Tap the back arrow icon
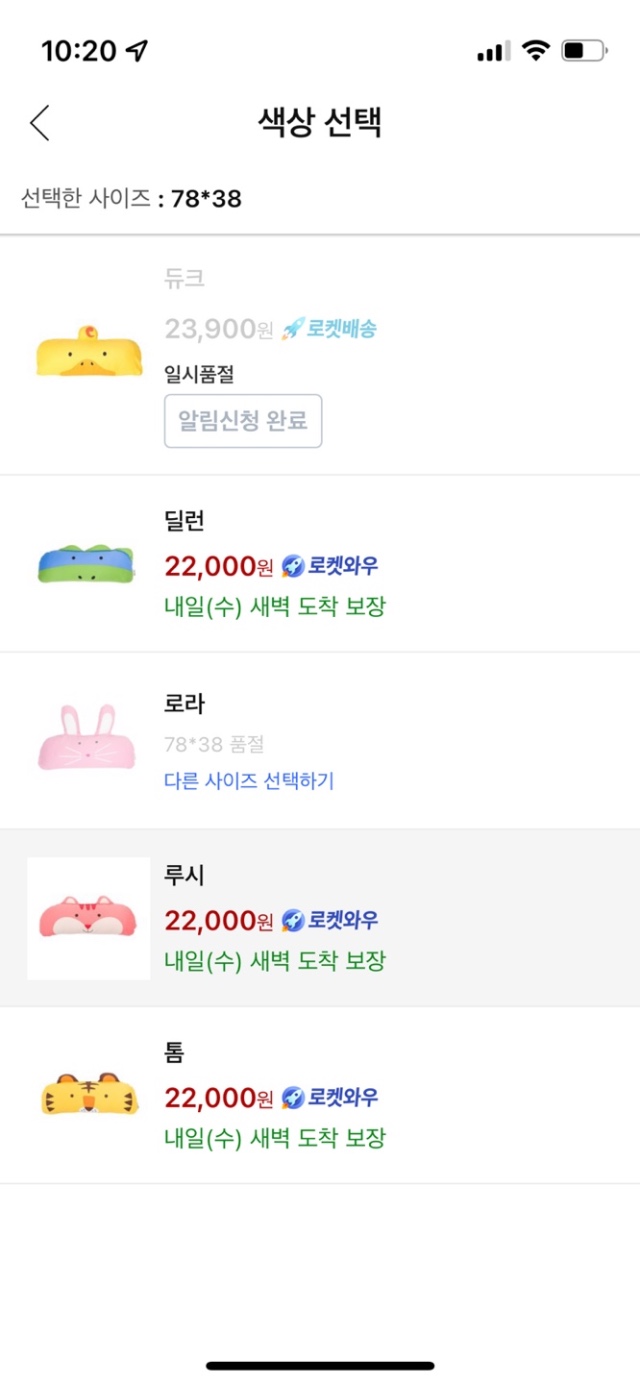The width and height of the screenshot is (640, 1384). pos(40,122)
